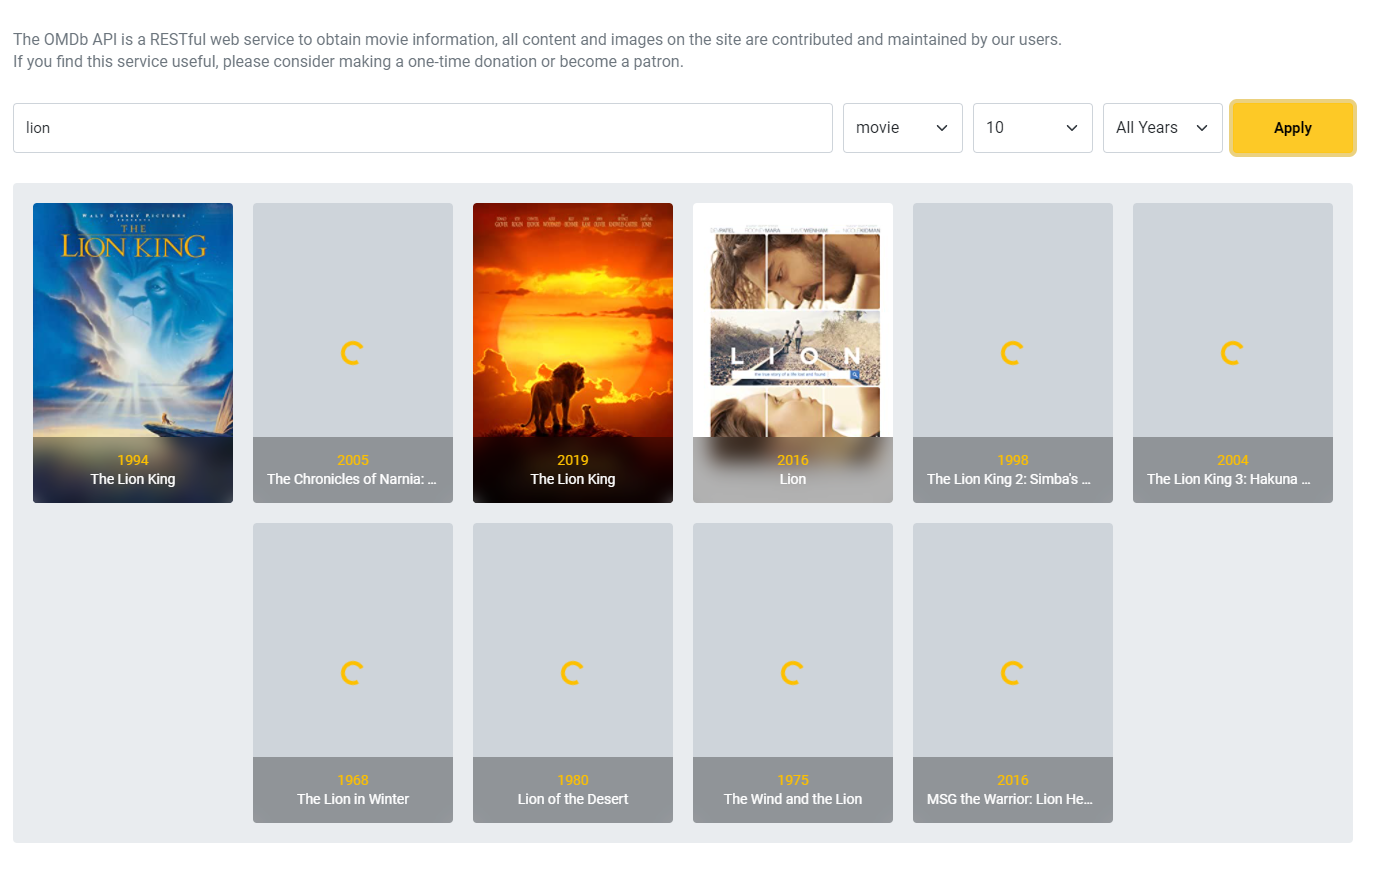1383x872 pixels.
Task: Click the search field containing 'lion'
Action: click(x=422, y=128)
